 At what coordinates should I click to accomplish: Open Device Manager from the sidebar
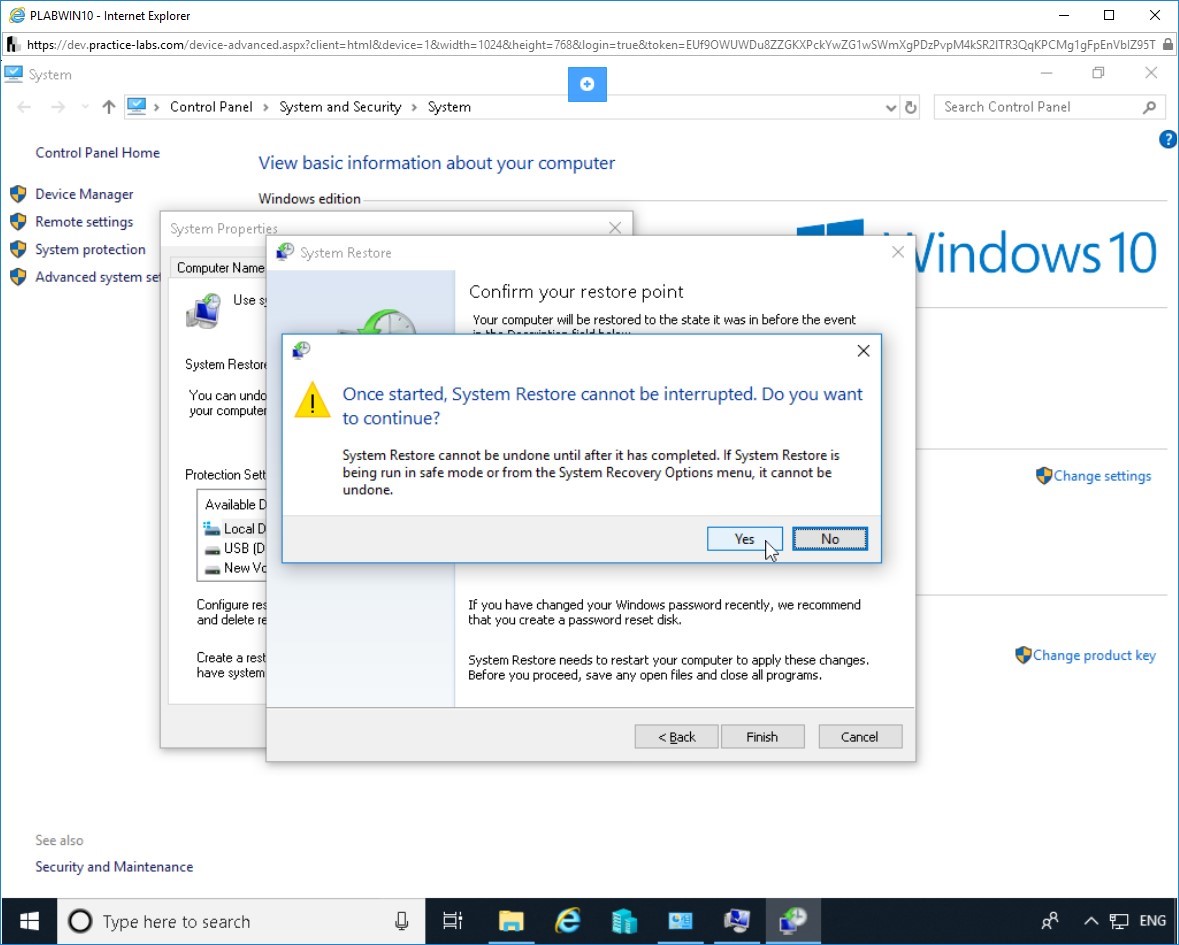tap(84, 194)
